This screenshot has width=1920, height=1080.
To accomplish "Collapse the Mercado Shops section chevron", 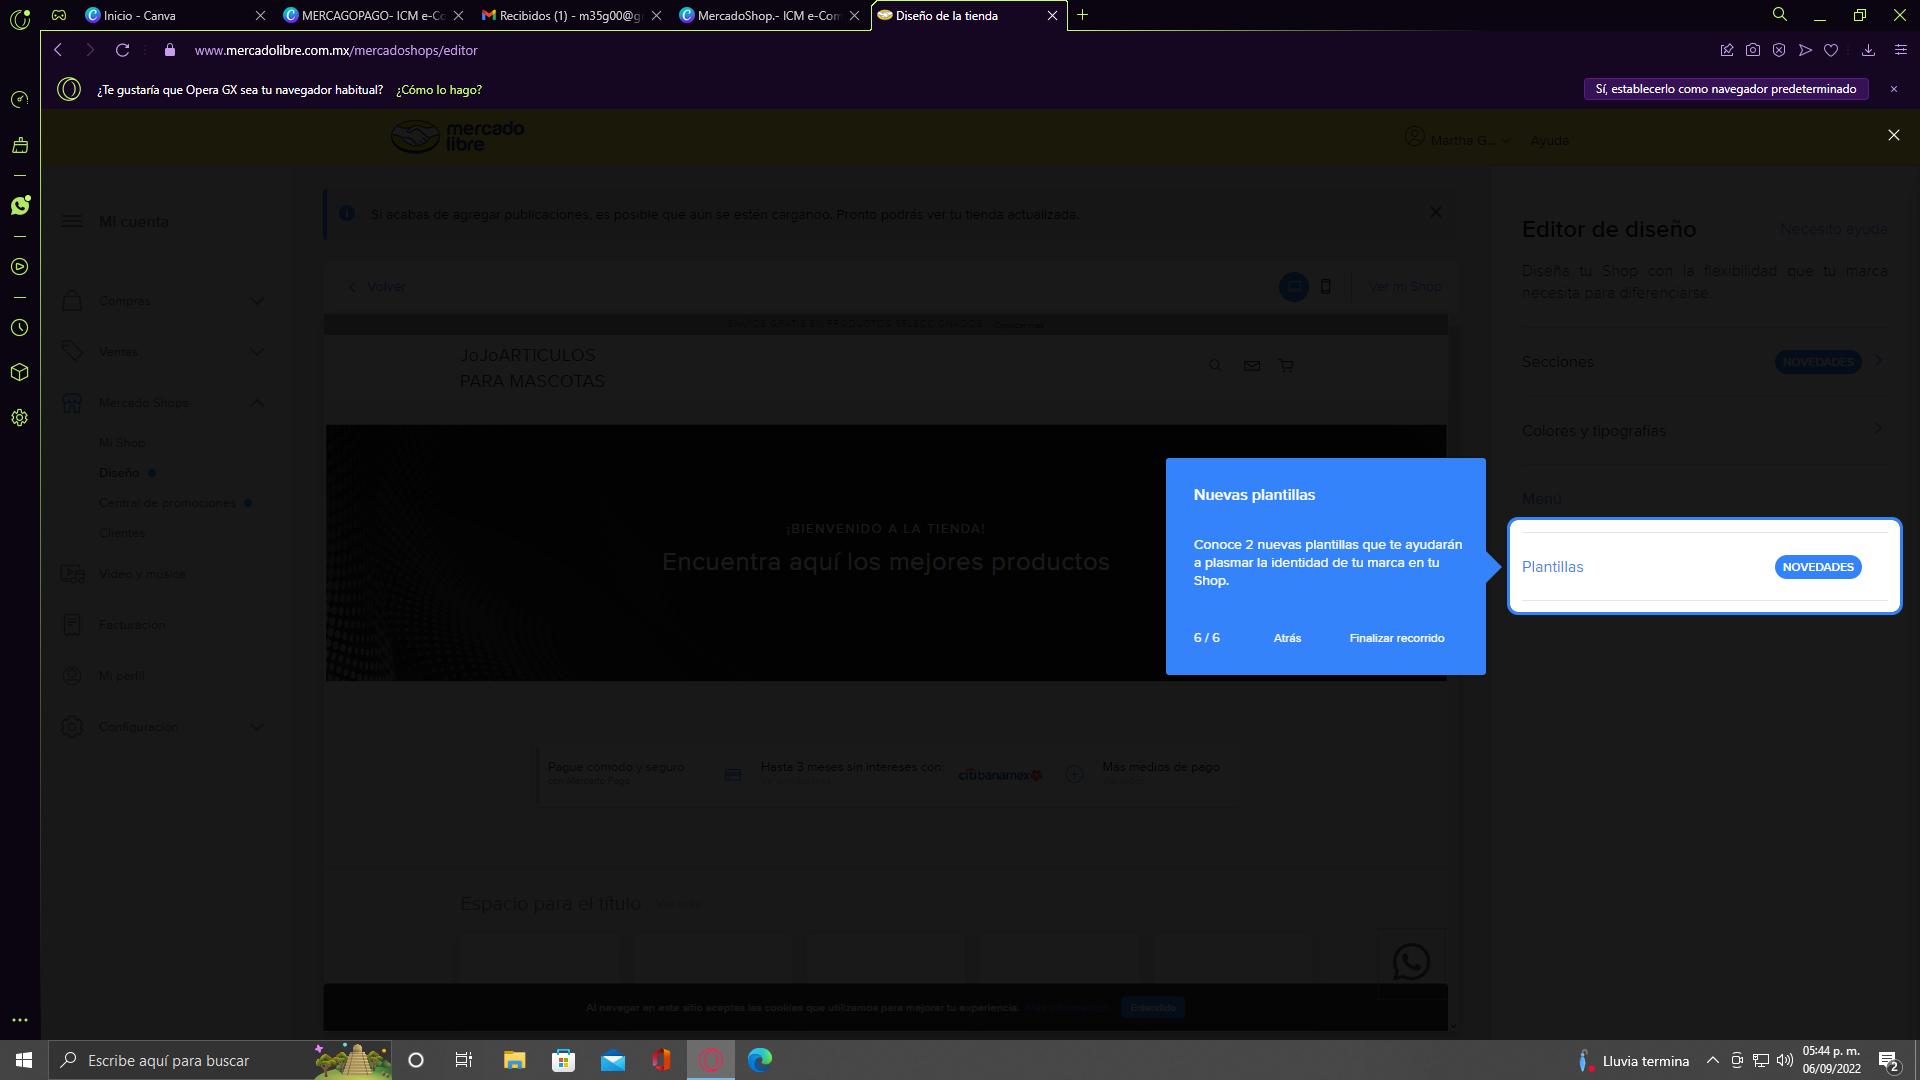I will pos(257,403).
